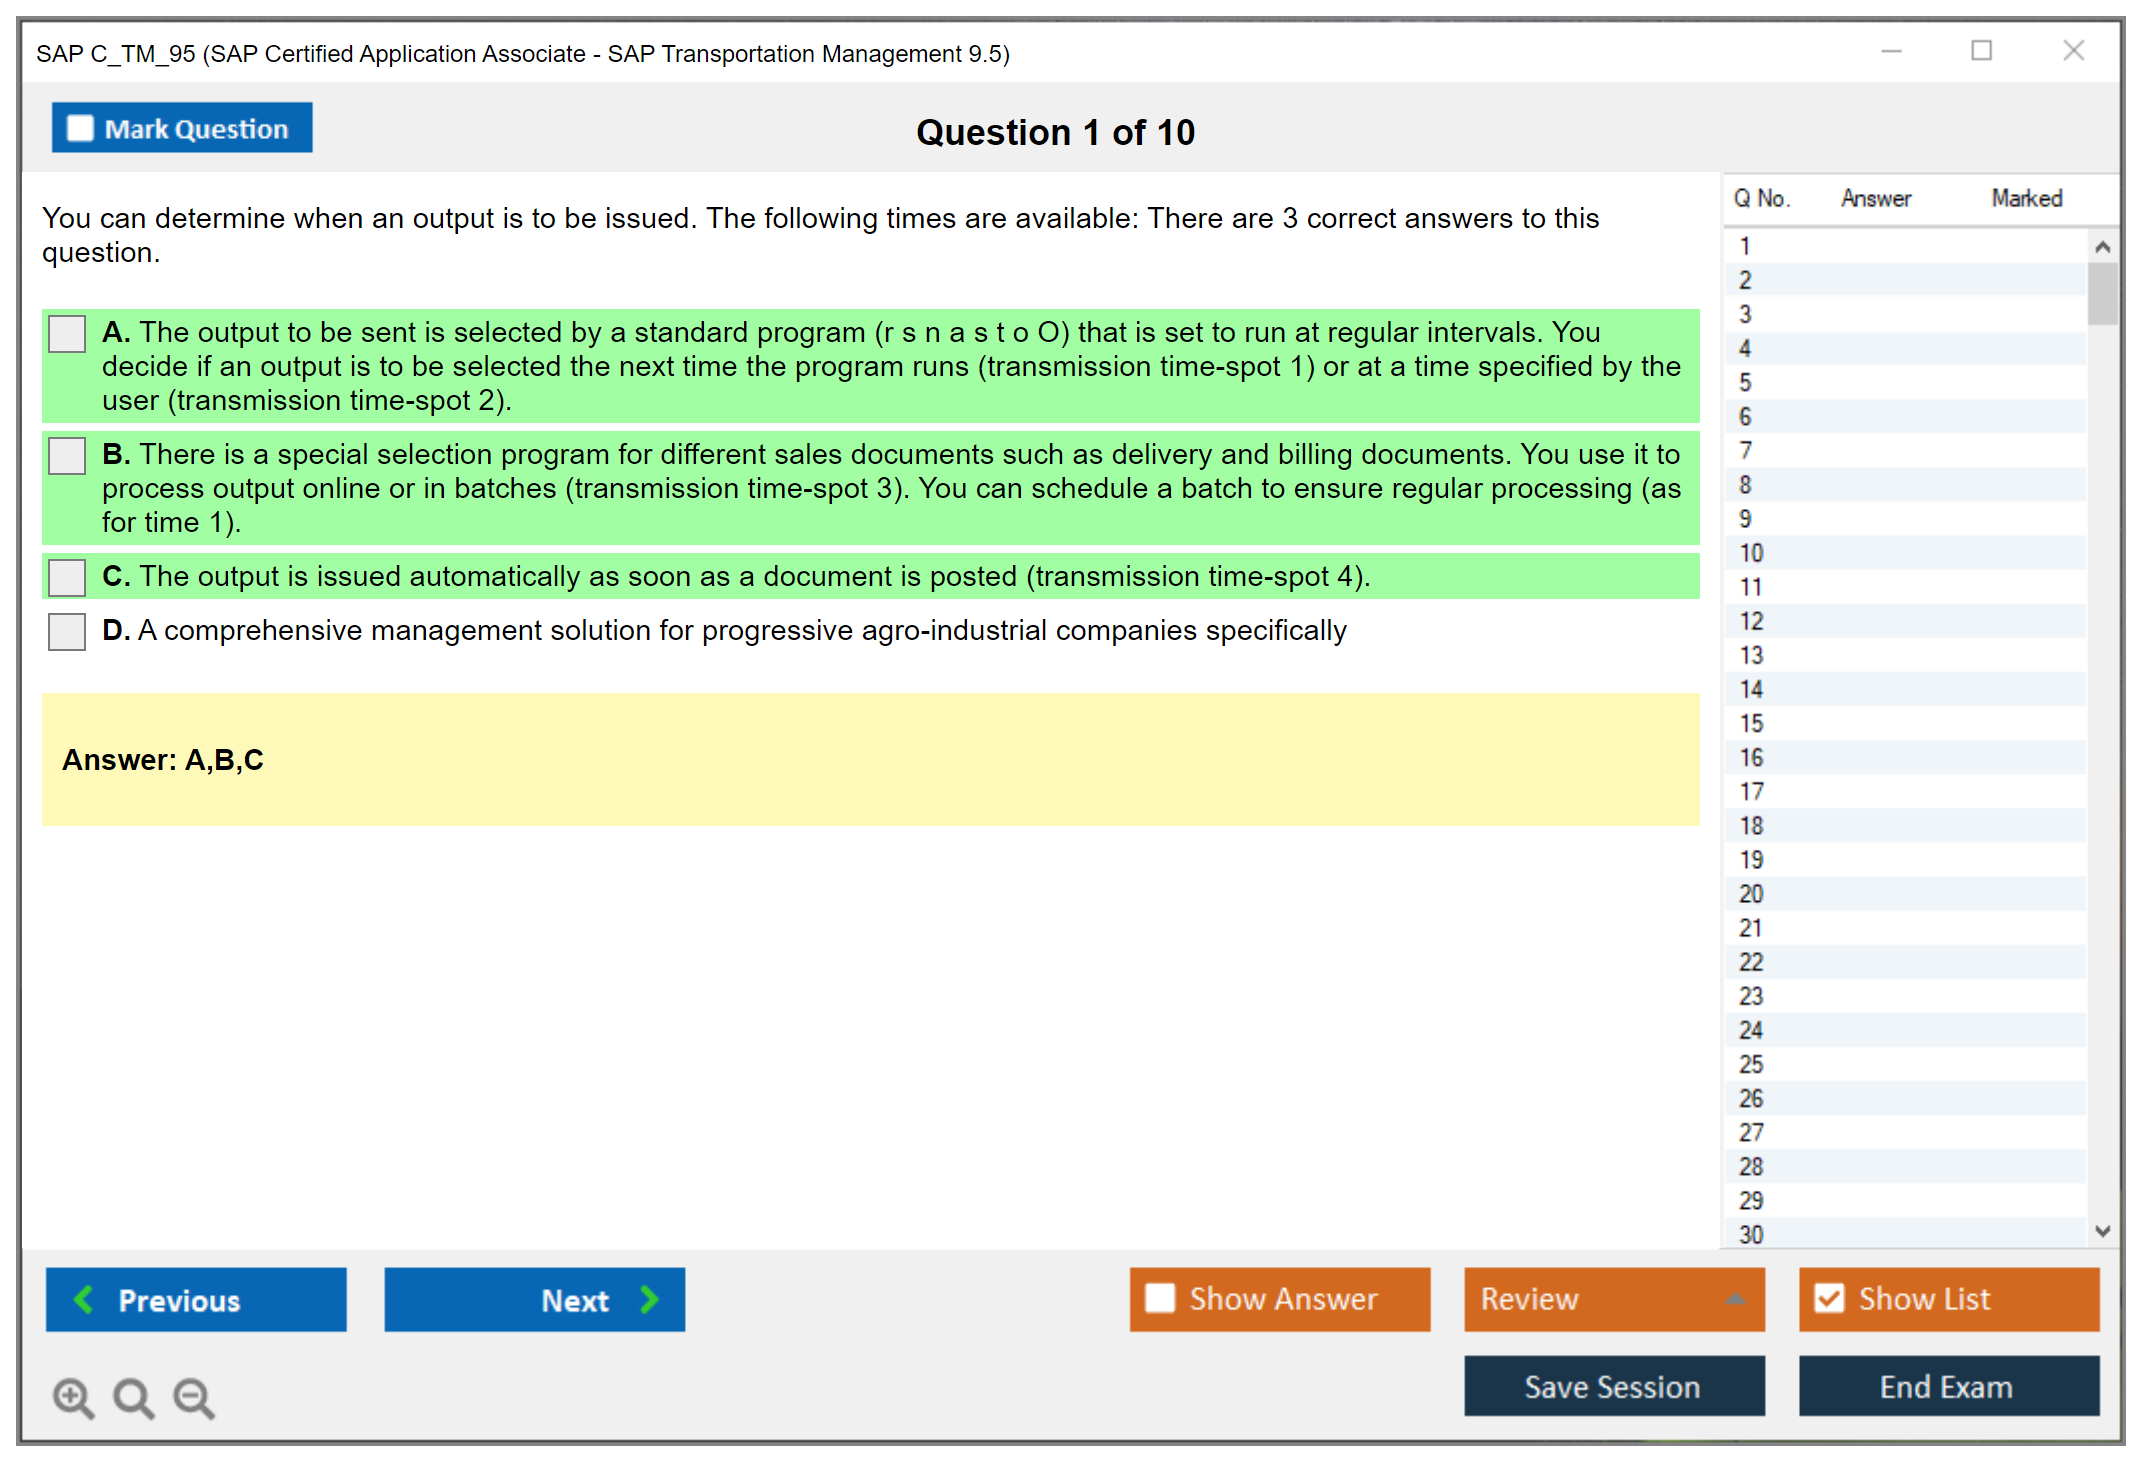Expand the Review dropdown arrow

point(1736,1299)
